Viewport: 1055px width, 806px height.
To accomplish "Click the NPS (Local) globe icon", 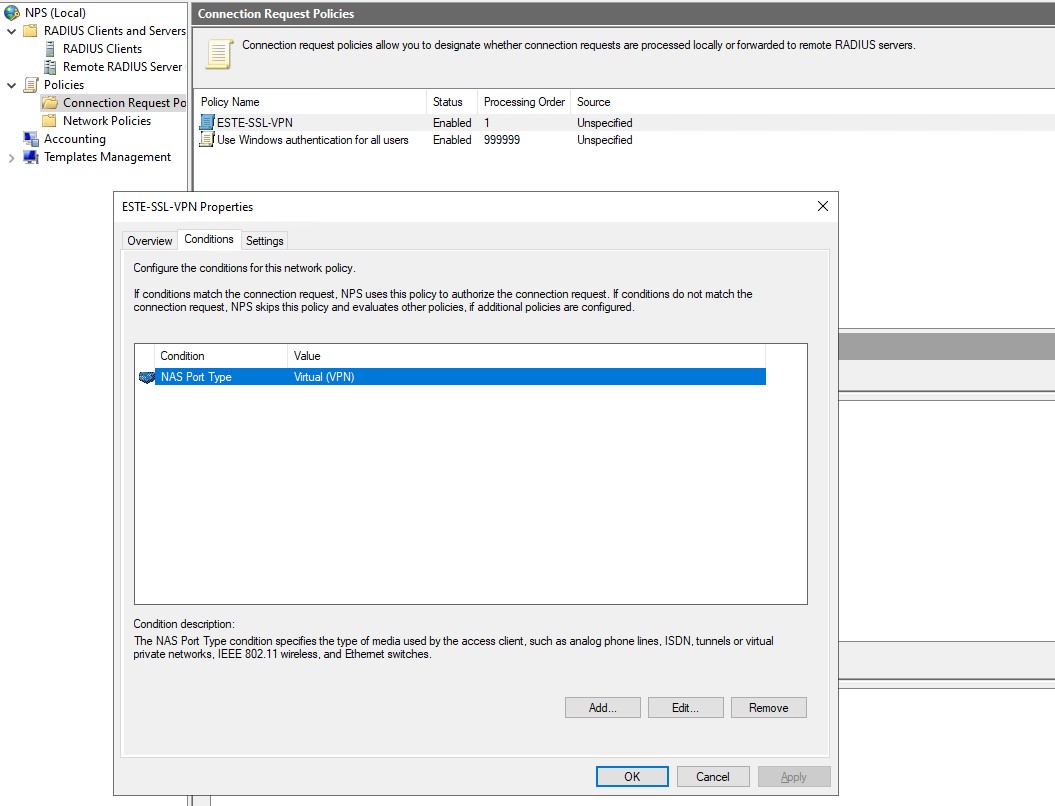I will point(13,13).
